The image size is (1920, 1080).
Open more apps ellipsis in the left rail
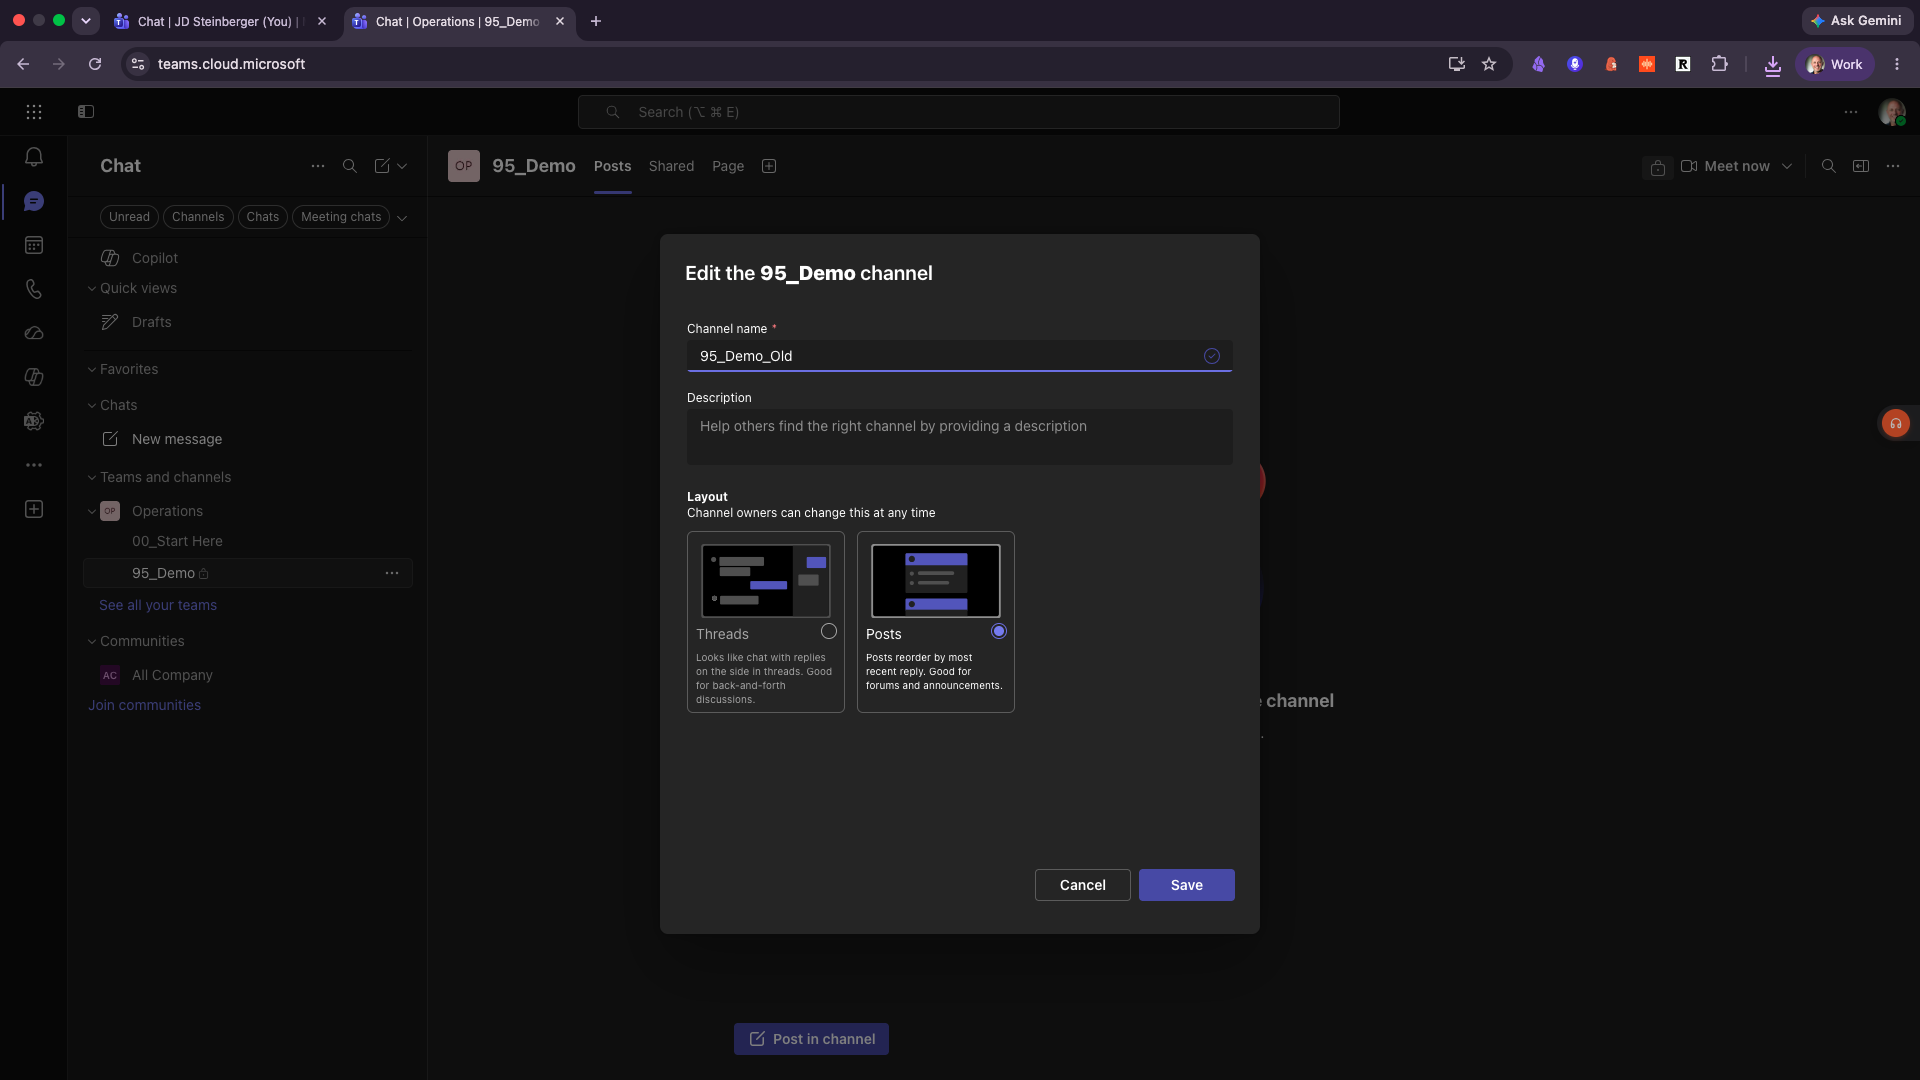click(34, 465)
